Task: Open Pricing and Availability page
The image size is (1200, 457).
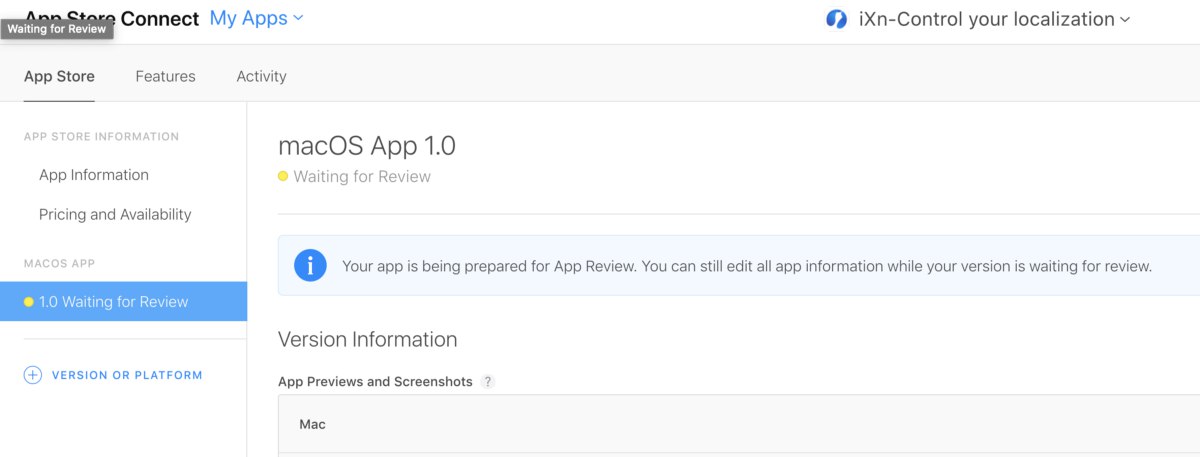Action: coord(115,214)
